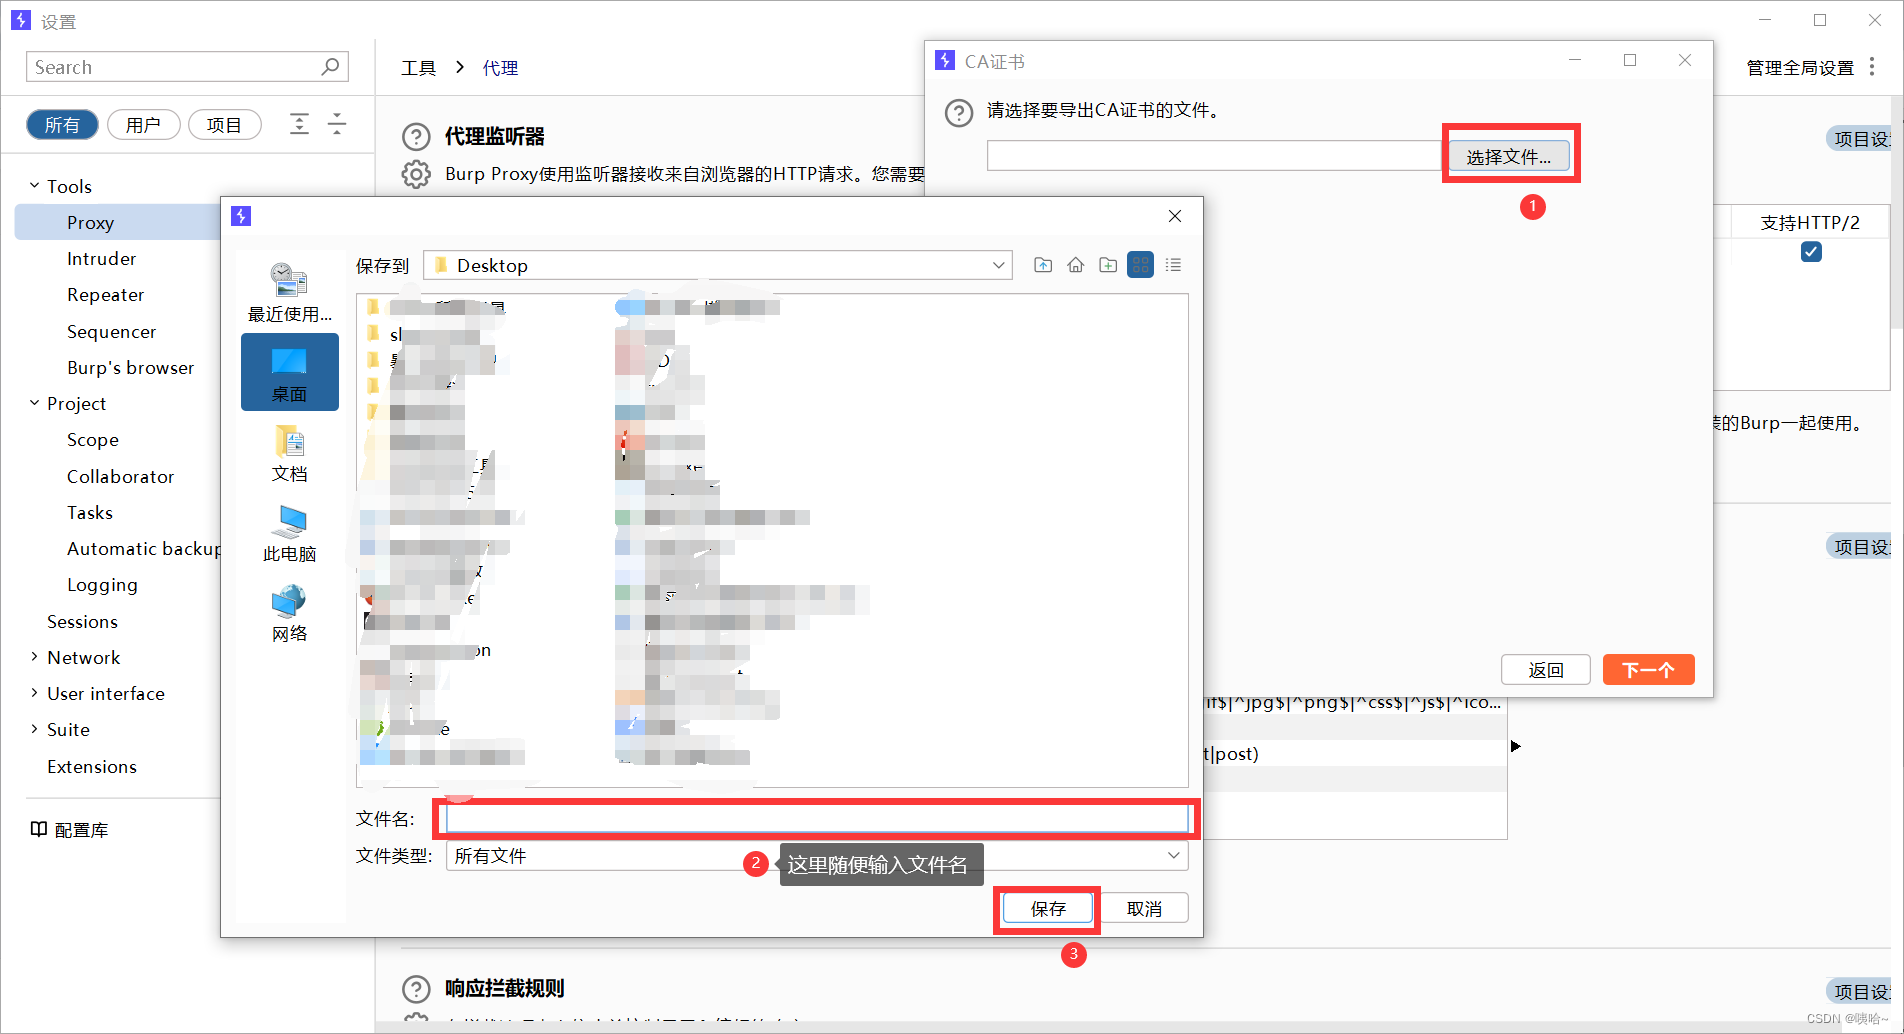Switch to icon grid view in save dialog
This screenshot has width=1904, height=1034.
(x=1140, y=265)
